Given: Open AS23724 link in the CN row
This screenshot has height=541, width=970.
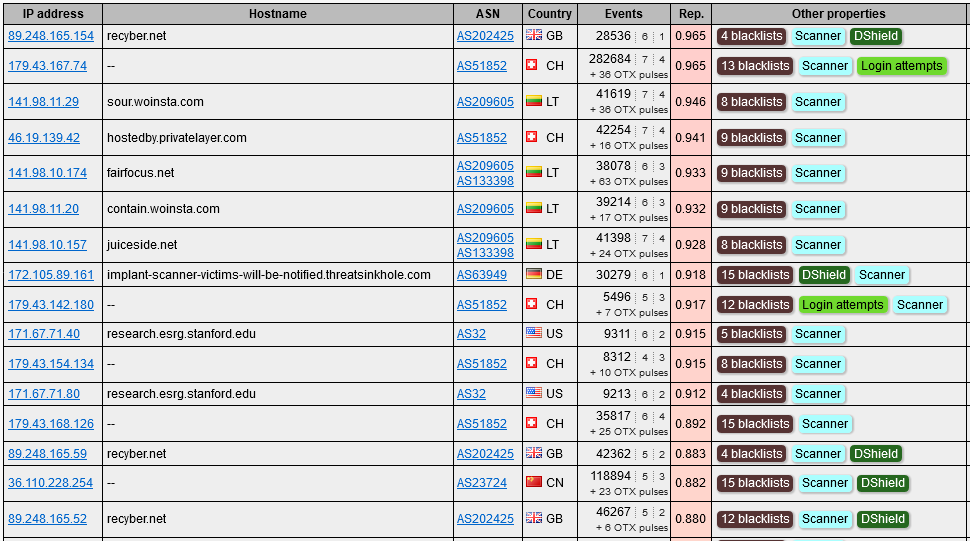Looking at the screenshot, I should (481, 483).
